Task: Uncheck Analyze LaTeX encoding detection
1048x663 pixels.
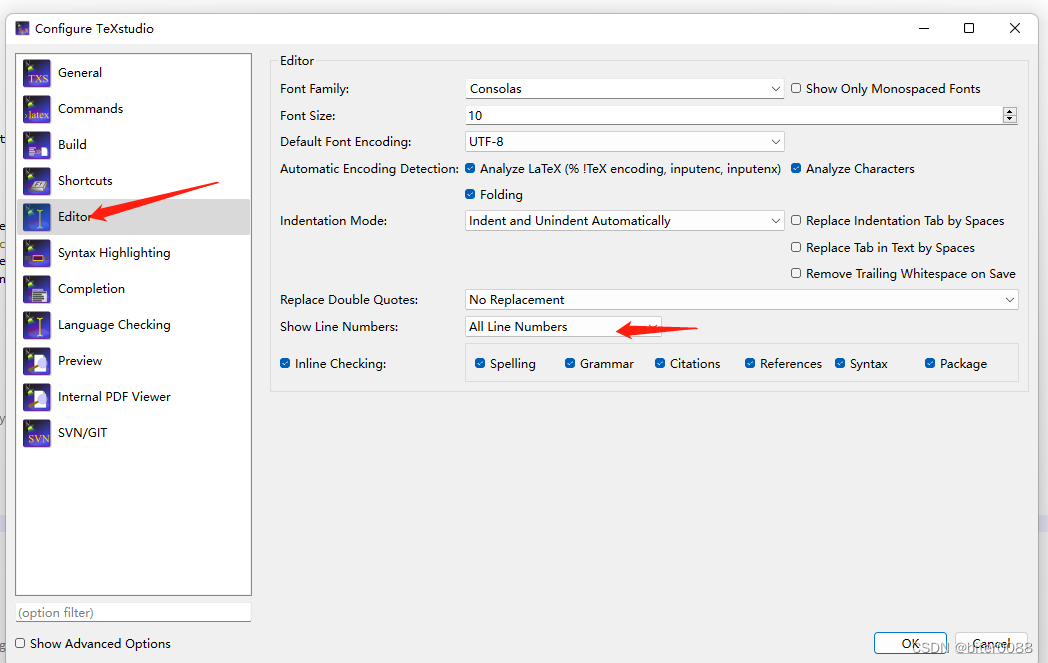Action: pos(470,168)
